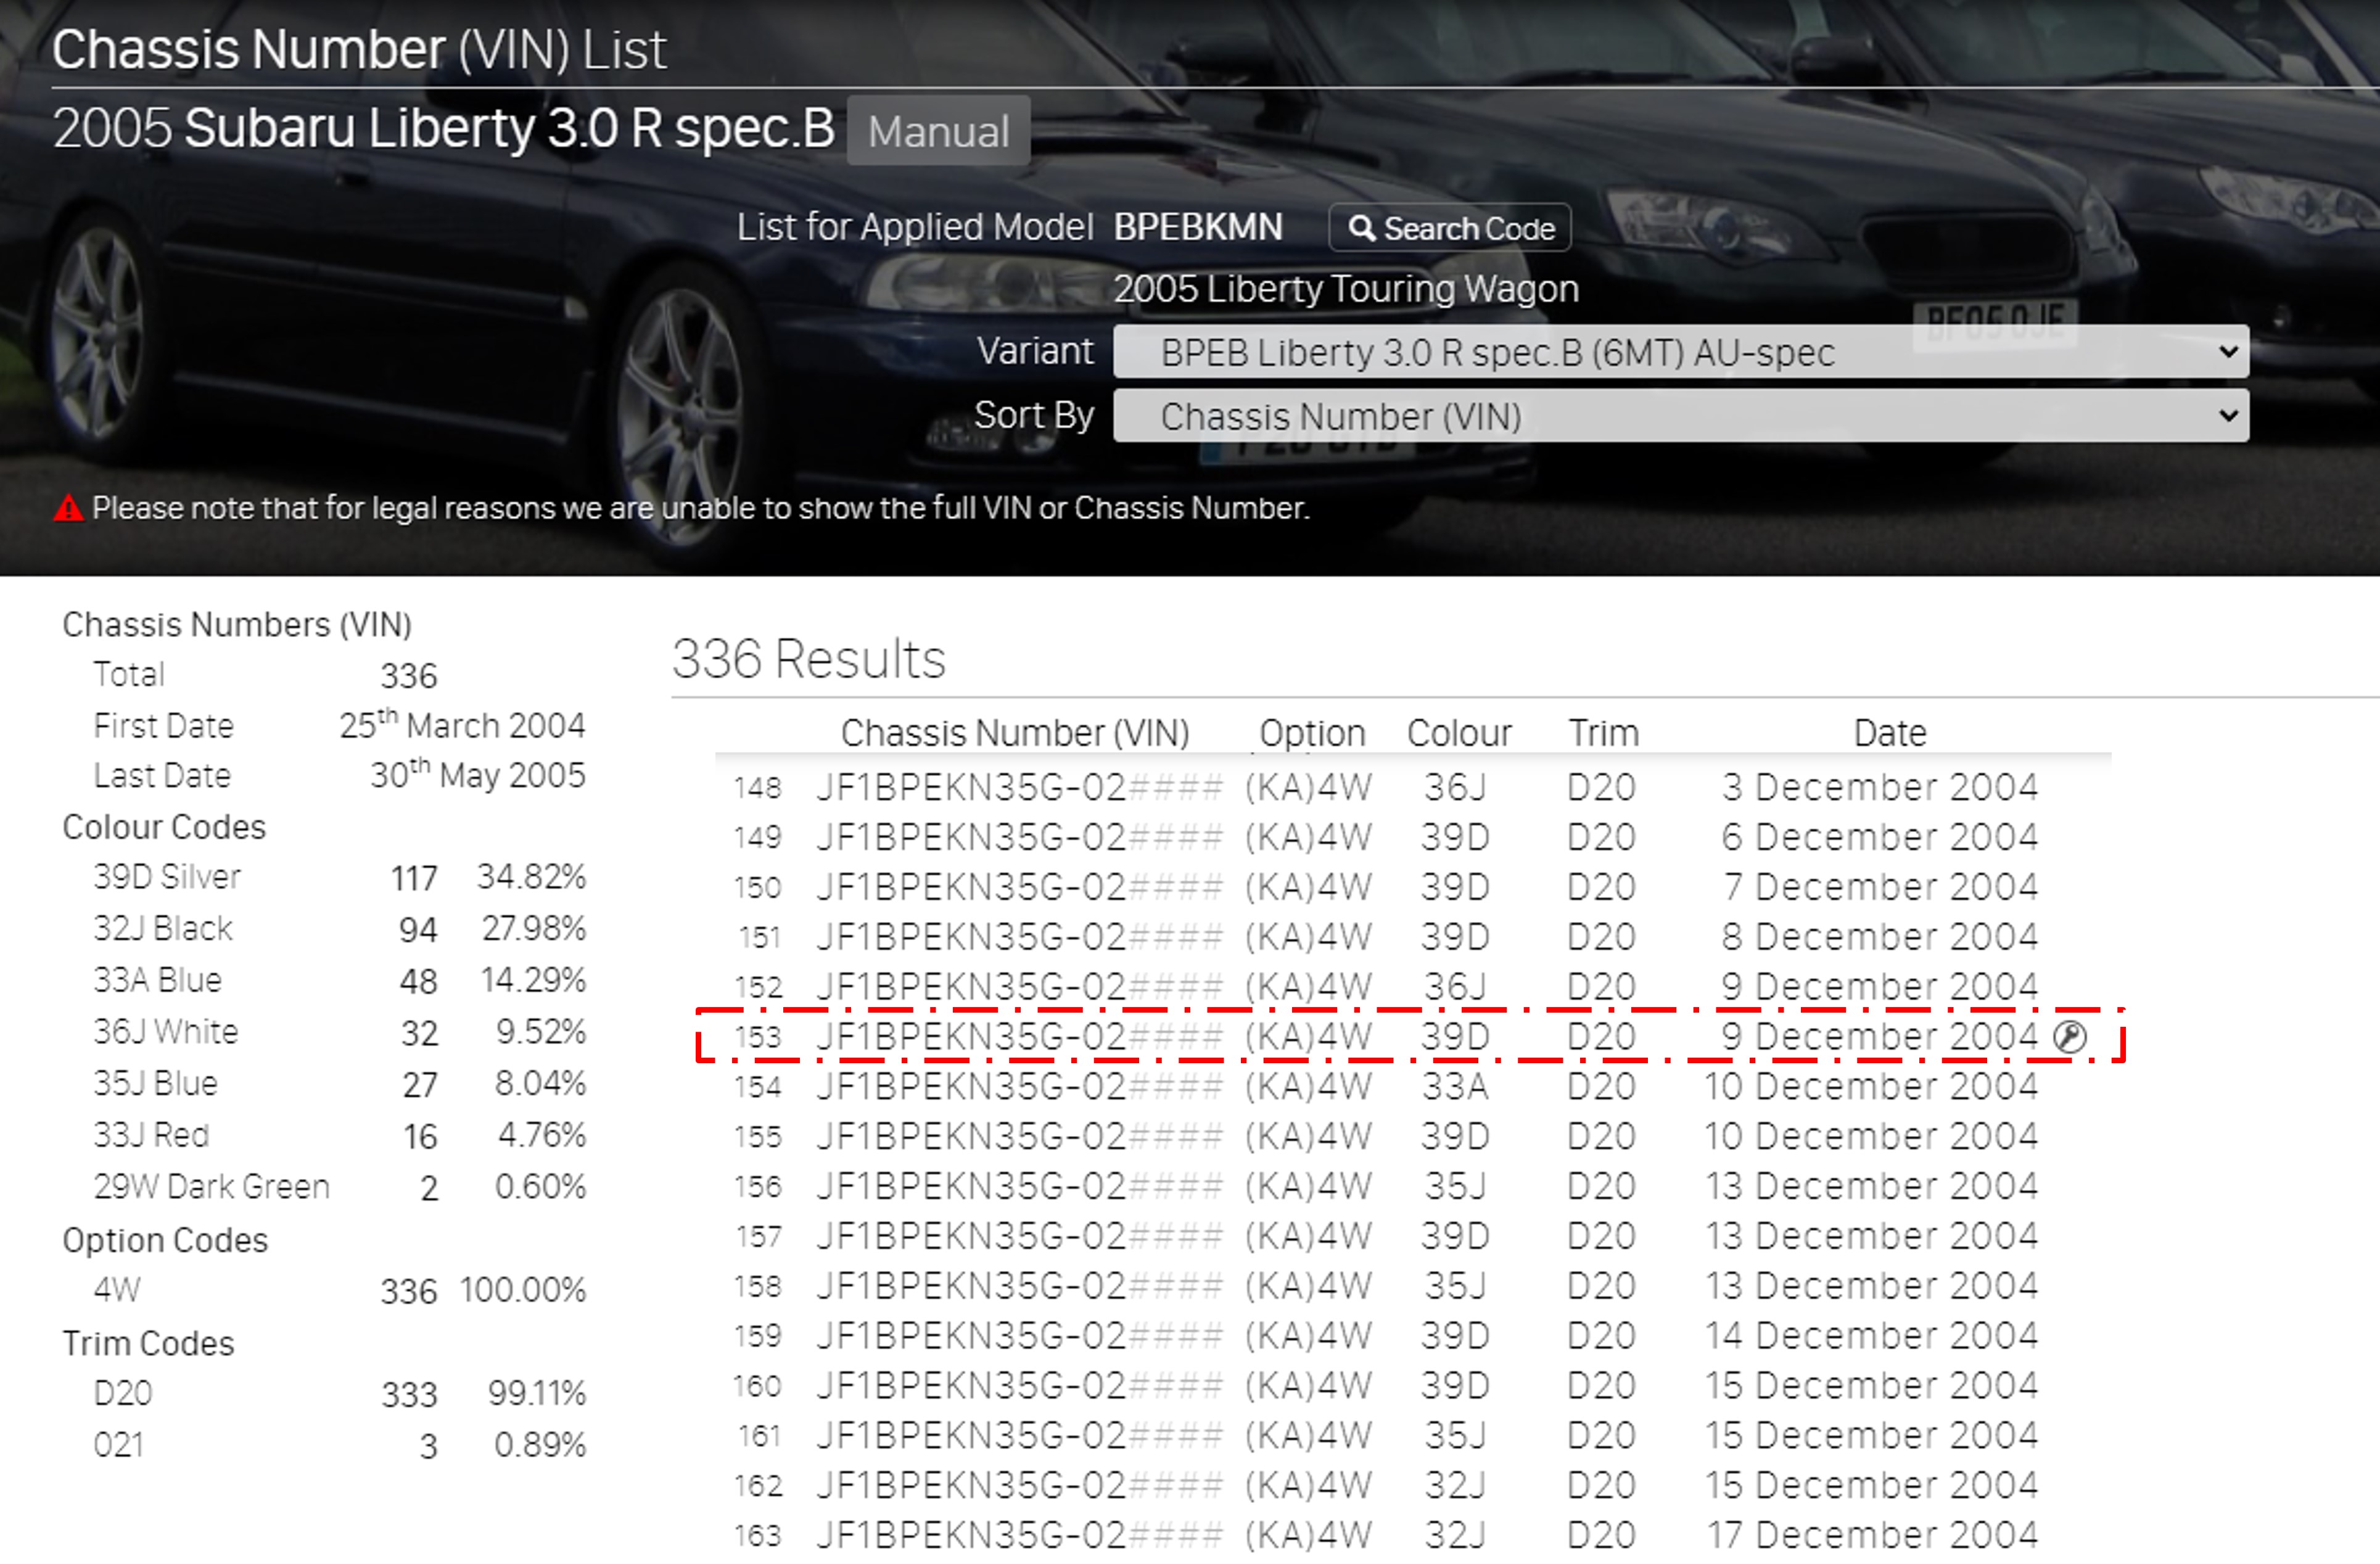Click the 33J Red colour code entry

point(151,1136)
